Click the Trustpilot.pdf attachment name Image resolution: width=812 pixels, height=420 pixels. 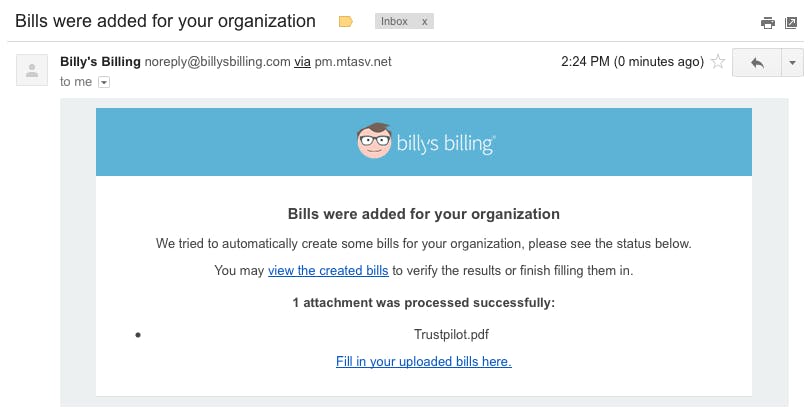click(x=451, y=335)
